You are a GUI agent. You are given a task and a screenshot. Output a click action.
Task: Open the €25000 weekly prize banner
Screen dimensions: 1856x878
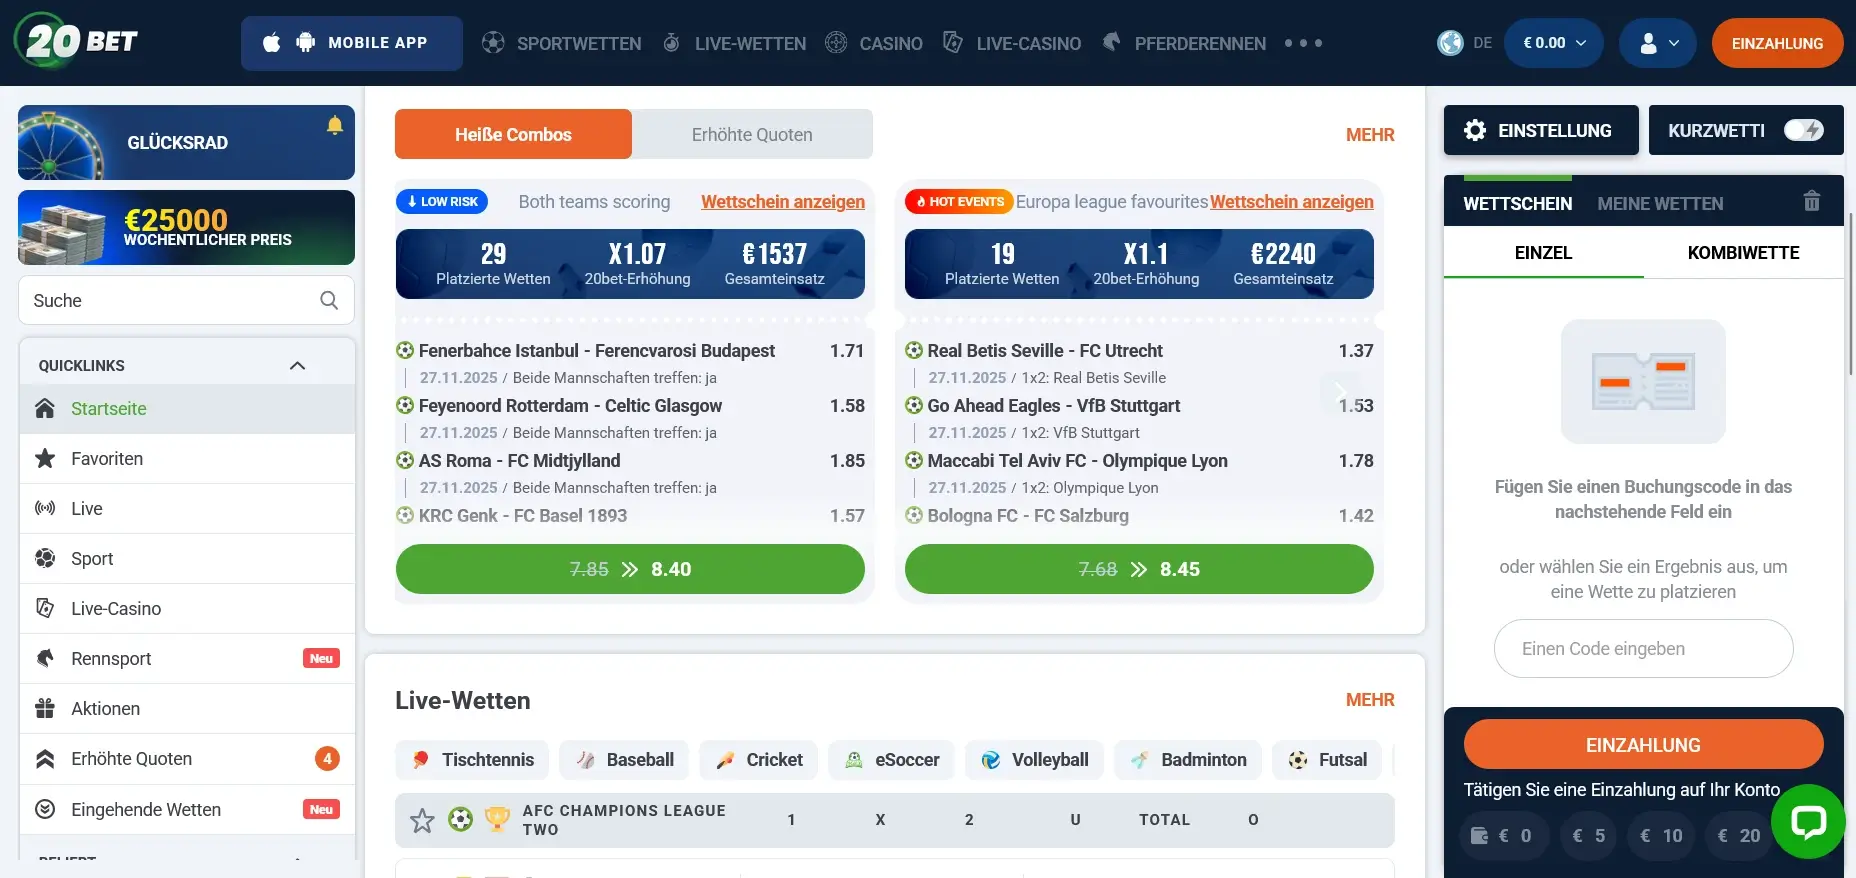point(186,227)
